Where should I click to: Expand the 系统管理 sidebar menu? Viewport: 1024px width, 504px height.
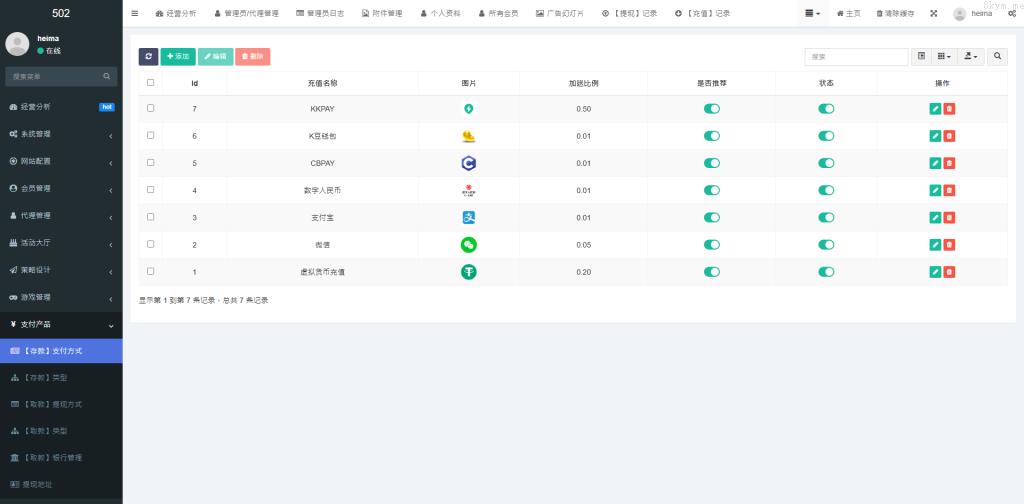[61, 134]
